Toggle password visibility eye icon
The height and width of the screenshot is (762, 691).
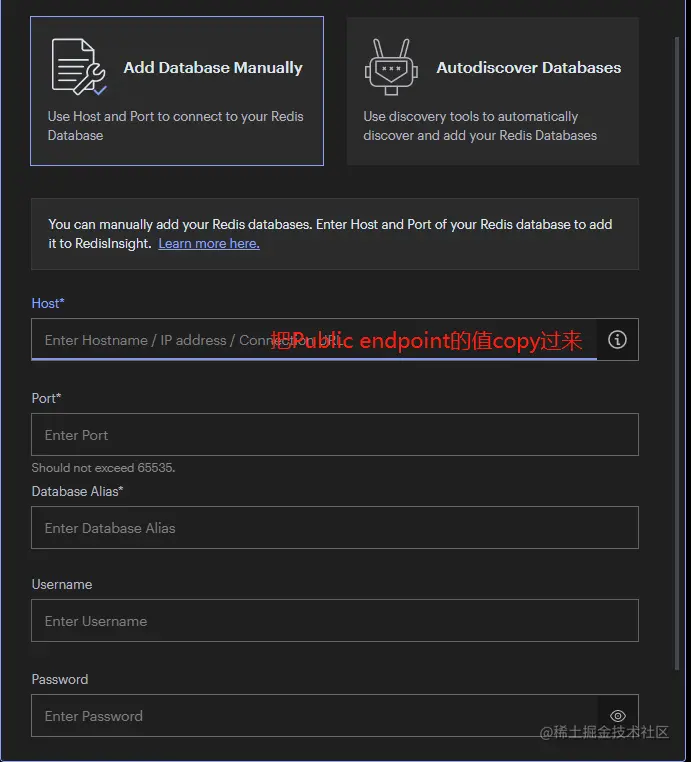[618, 716]
